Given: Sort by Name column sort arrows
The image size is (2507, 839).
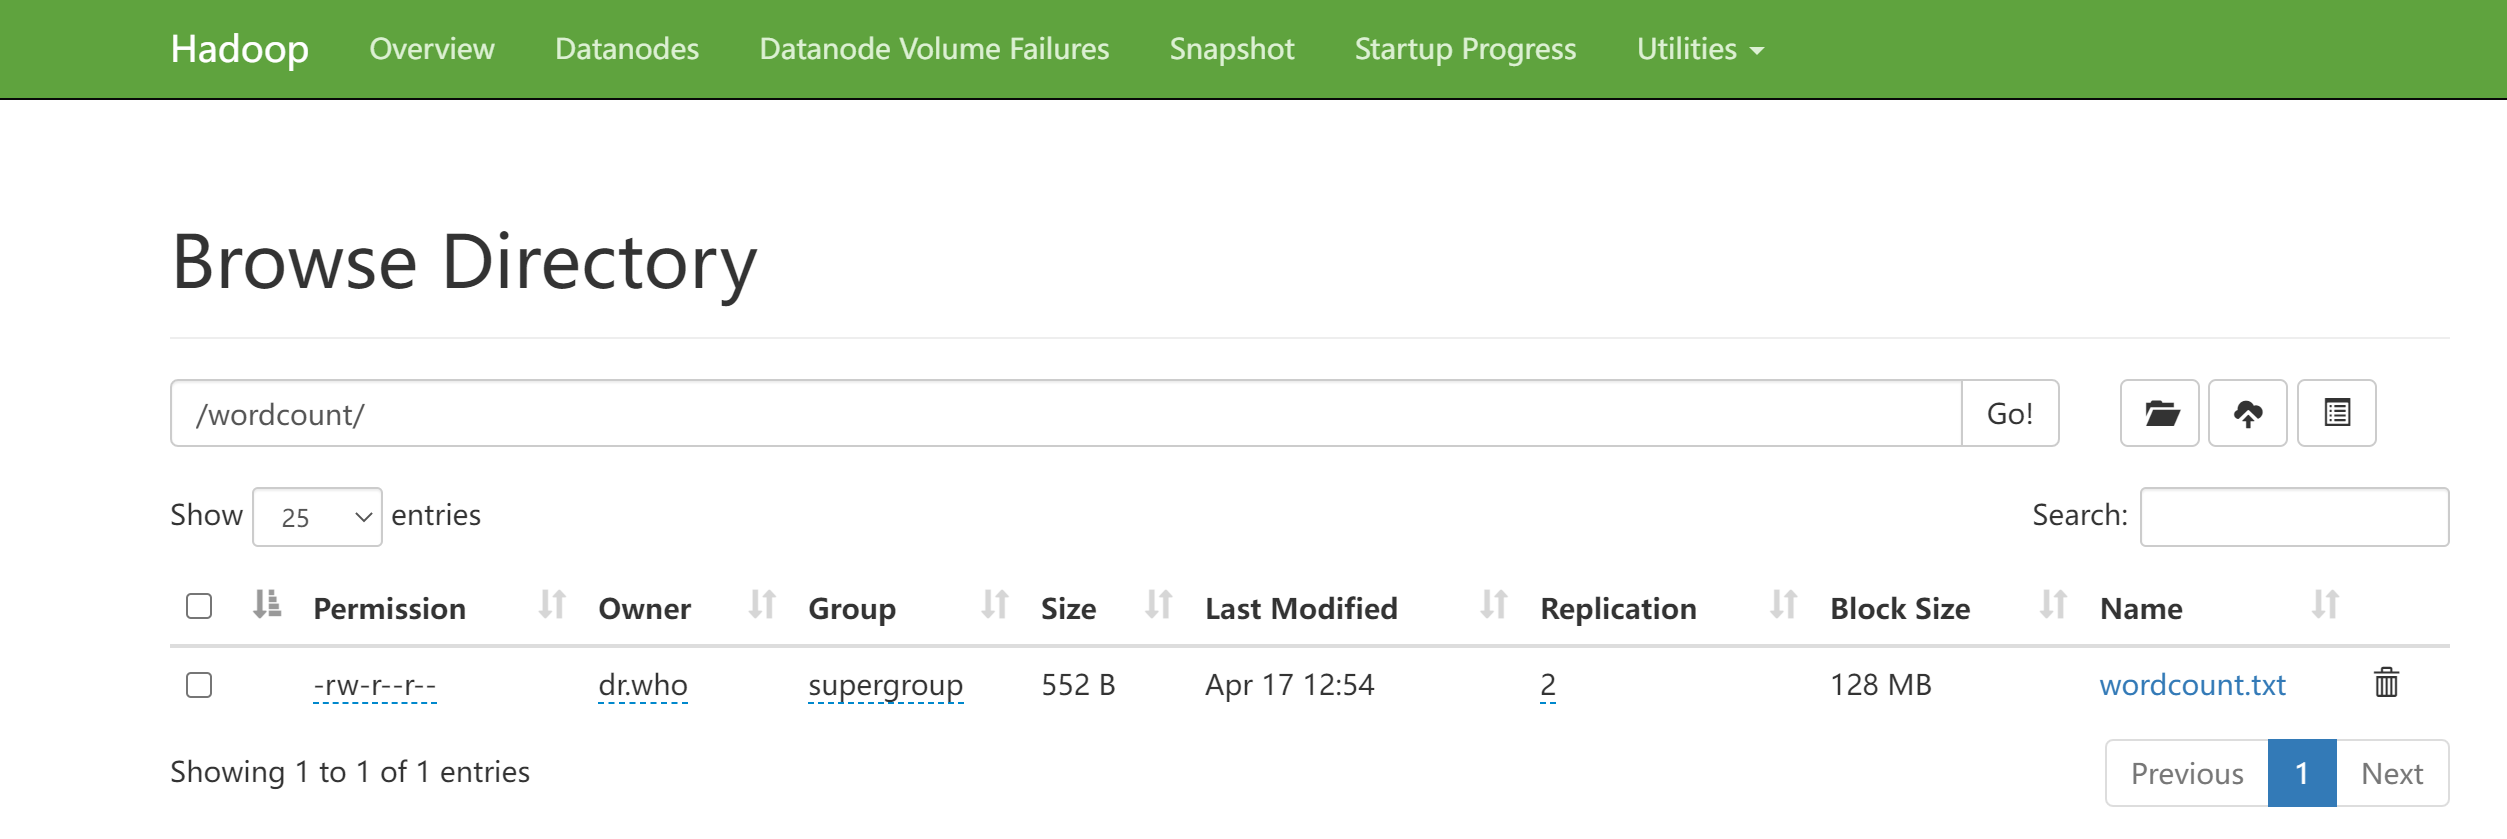Looking at the screenshot, I should 2325,605.
